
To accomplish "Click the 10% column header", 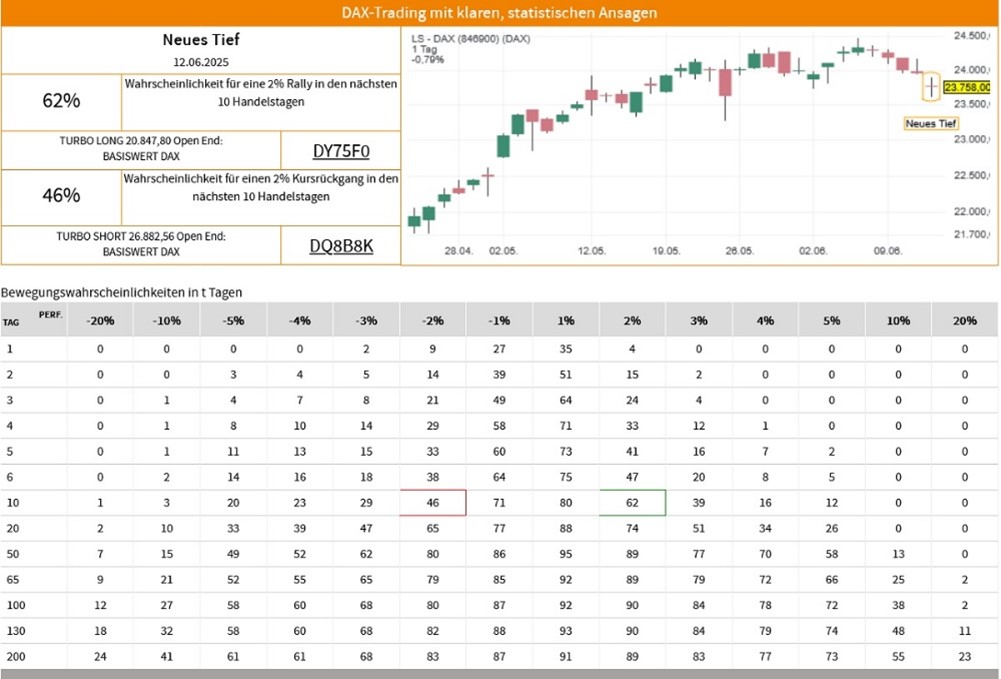I will click(898, 321).
